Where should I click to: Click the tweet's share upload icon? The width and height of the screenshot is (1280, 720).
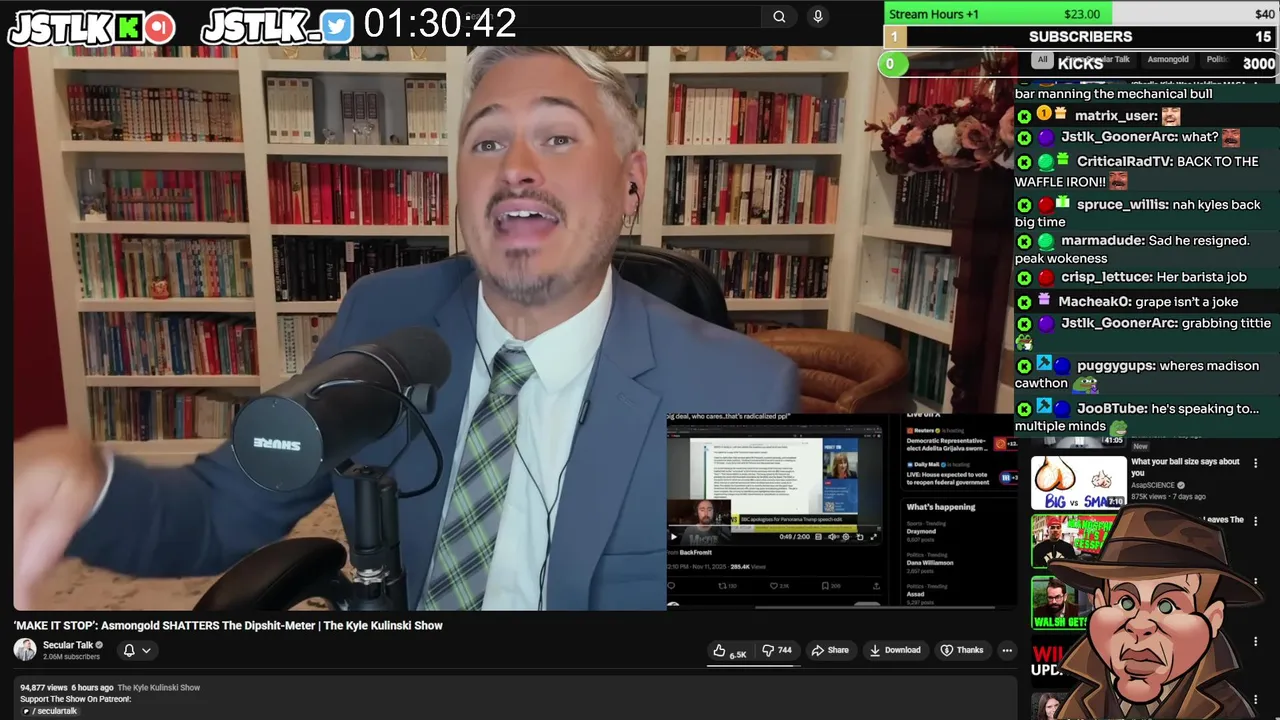[876, 586]
